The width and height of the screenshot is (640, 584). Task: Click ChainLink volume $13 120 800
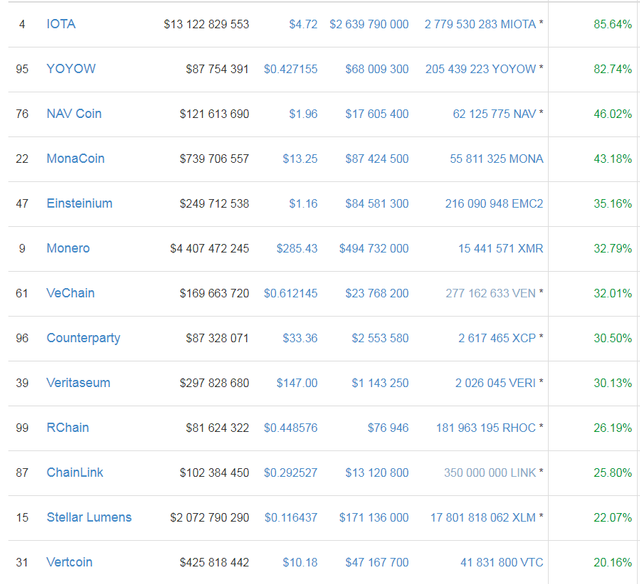pyautogui.click(x=377, y=473)
